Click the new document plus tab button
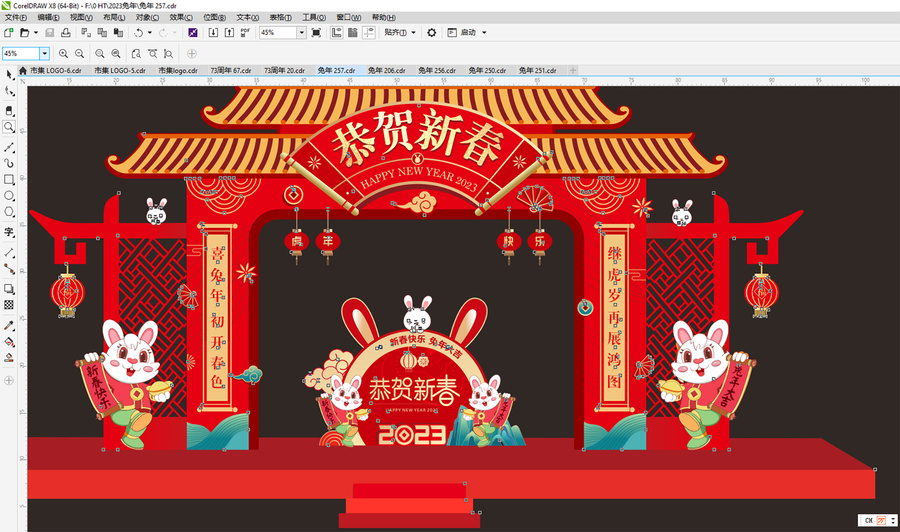This screenshot has width=900, height=532. click(573, 70)
